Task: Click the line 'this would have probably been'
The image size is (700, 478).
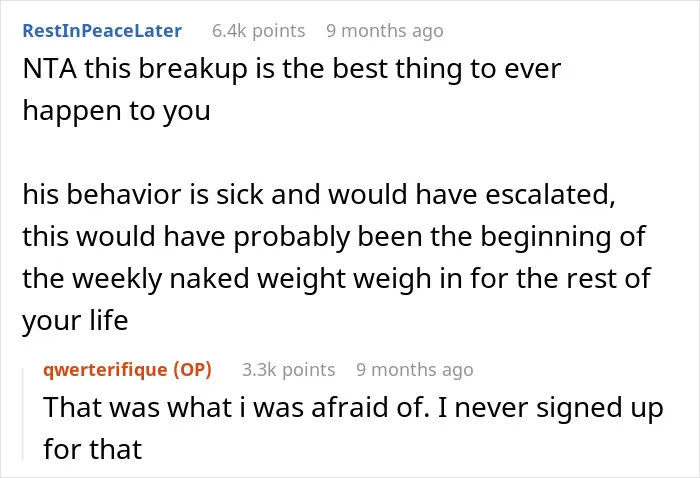Action: pos(334,237)
